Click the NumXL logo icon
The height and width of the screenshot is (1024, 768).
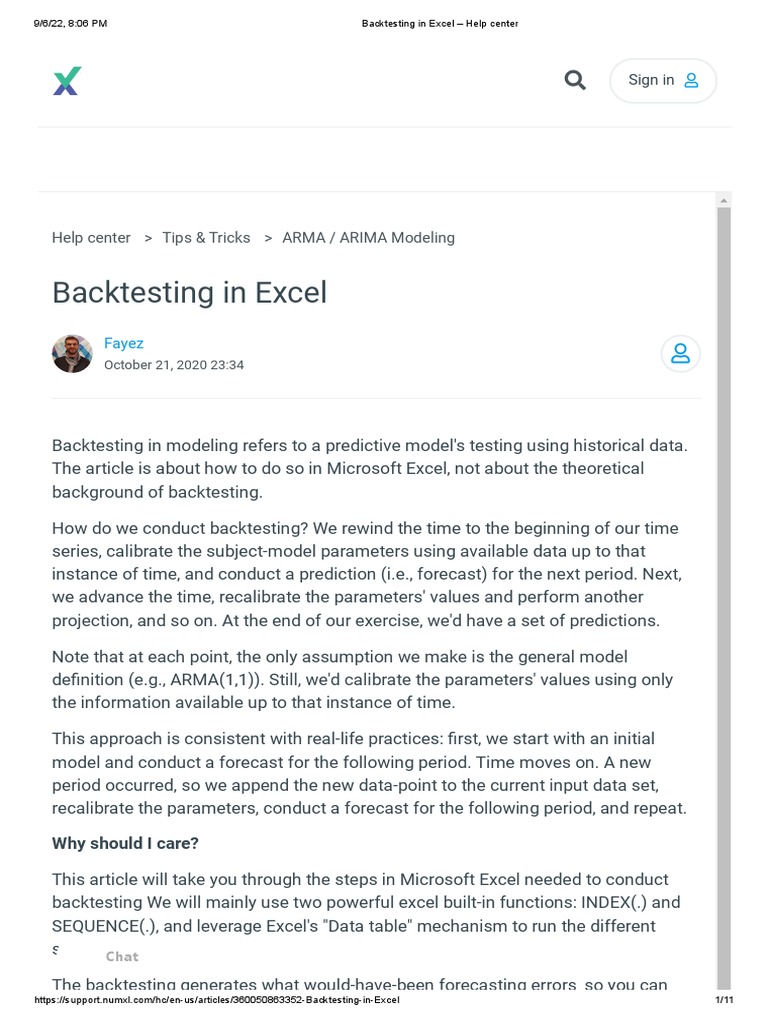click(x=67, y=81)
